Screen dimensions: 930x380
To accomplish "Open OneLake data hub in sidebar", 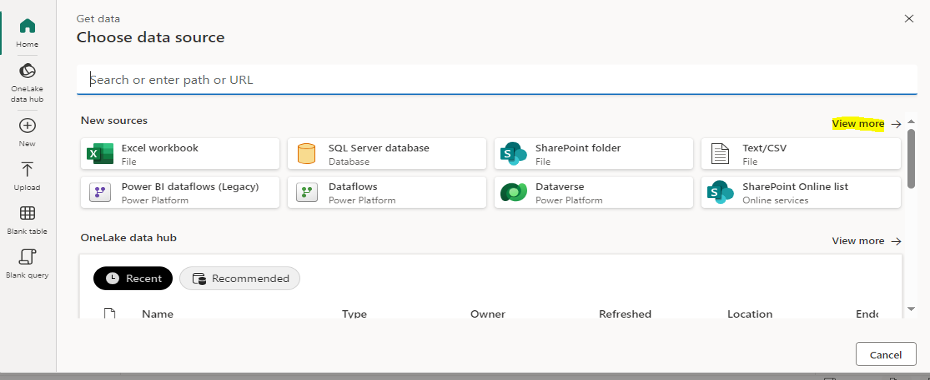I will [27, 82].
